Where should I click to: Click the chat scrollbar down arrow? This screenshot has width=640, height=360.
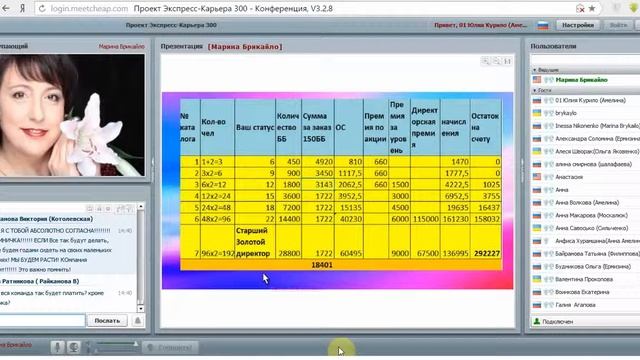[x=140, y=309]
